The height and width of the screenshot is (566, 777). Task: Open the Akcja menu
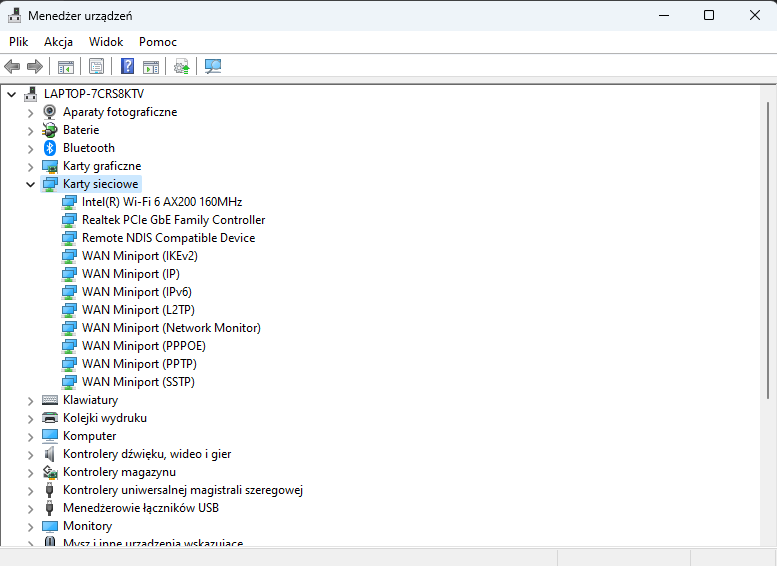click(58, 42)
